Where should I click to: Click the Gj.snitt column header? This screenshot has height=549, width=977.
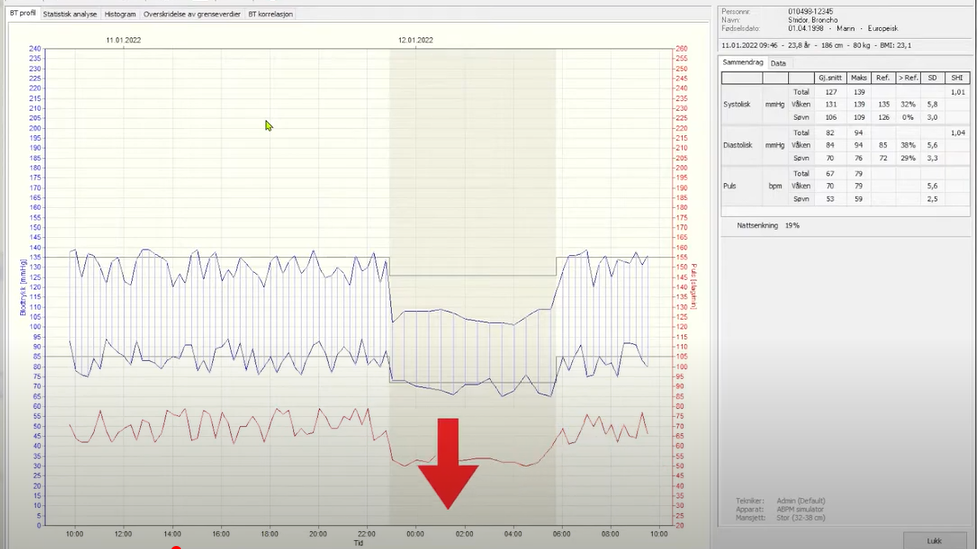829,77
